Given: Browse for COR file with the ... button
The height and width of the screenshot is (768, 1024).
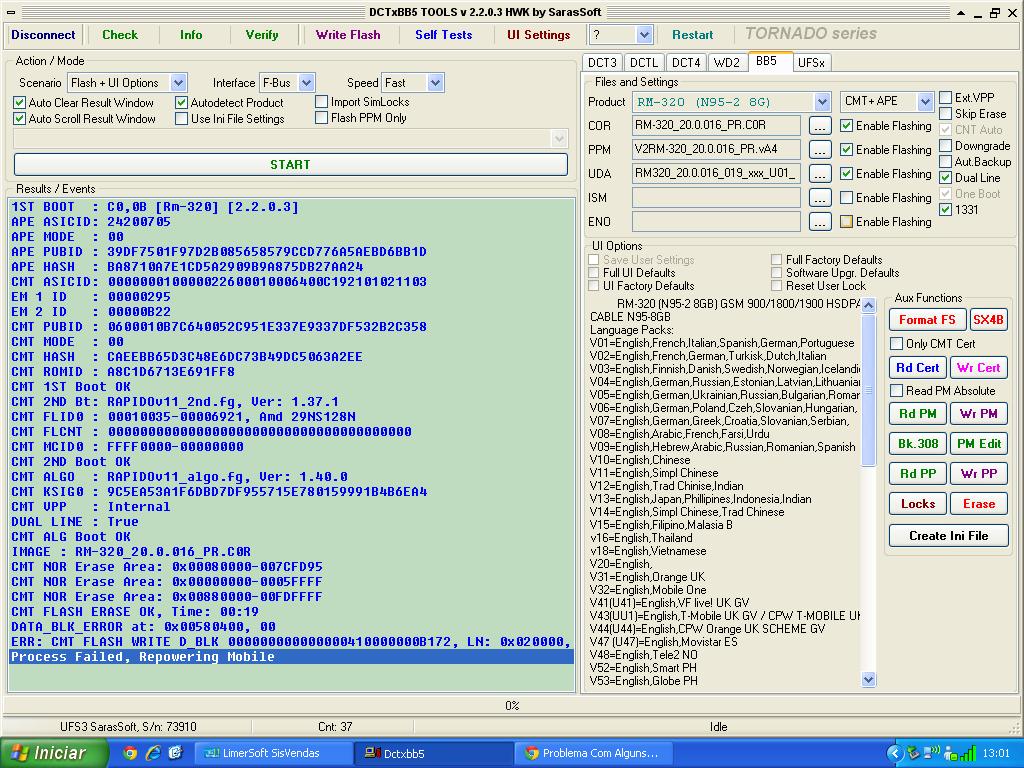Looking at the screenshot, I should coord(820,125).
